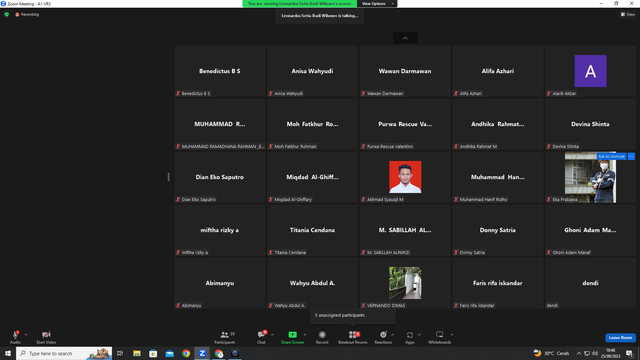Open the Windows Start menu
Image resolution: width=640 pixels, height=360 pixels.
click(x=8, y=353)
